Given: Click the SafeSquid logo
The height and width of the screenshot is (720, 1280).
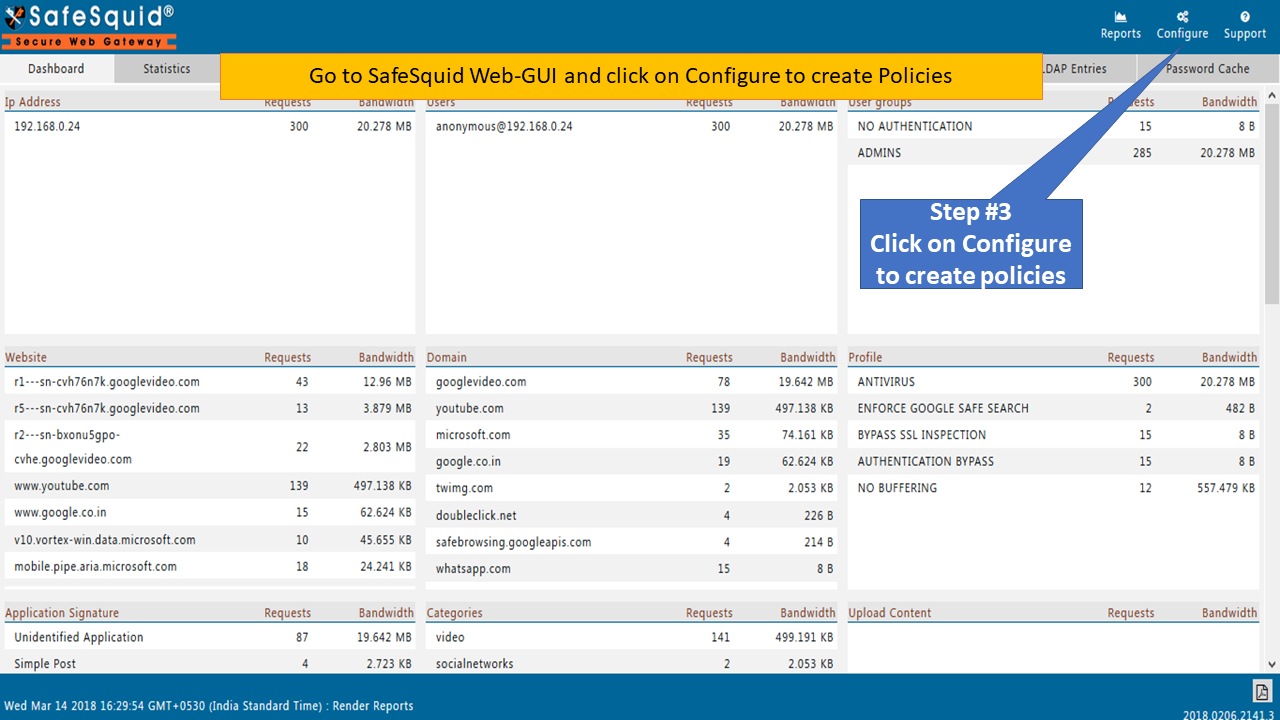Looking at the screenshot, I should (x=89, y=26).
